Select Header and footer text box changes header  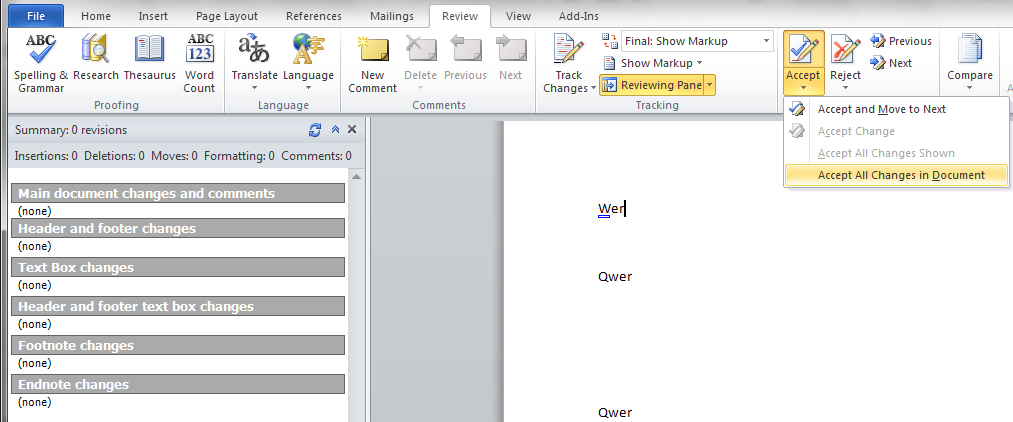pyautogui.click(x=178, y=306)
